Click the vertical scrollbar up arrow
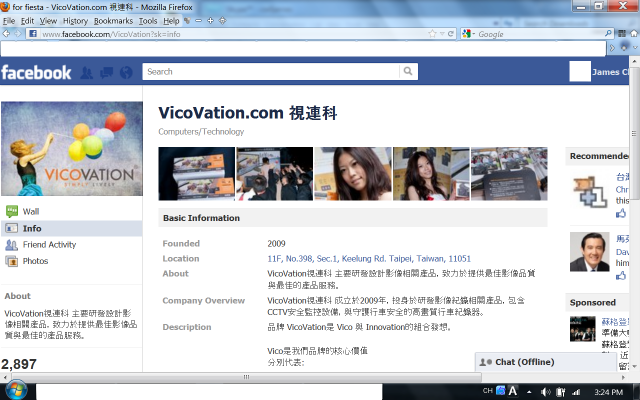This screenshot has width=640, height=400. tap(634, 62)
